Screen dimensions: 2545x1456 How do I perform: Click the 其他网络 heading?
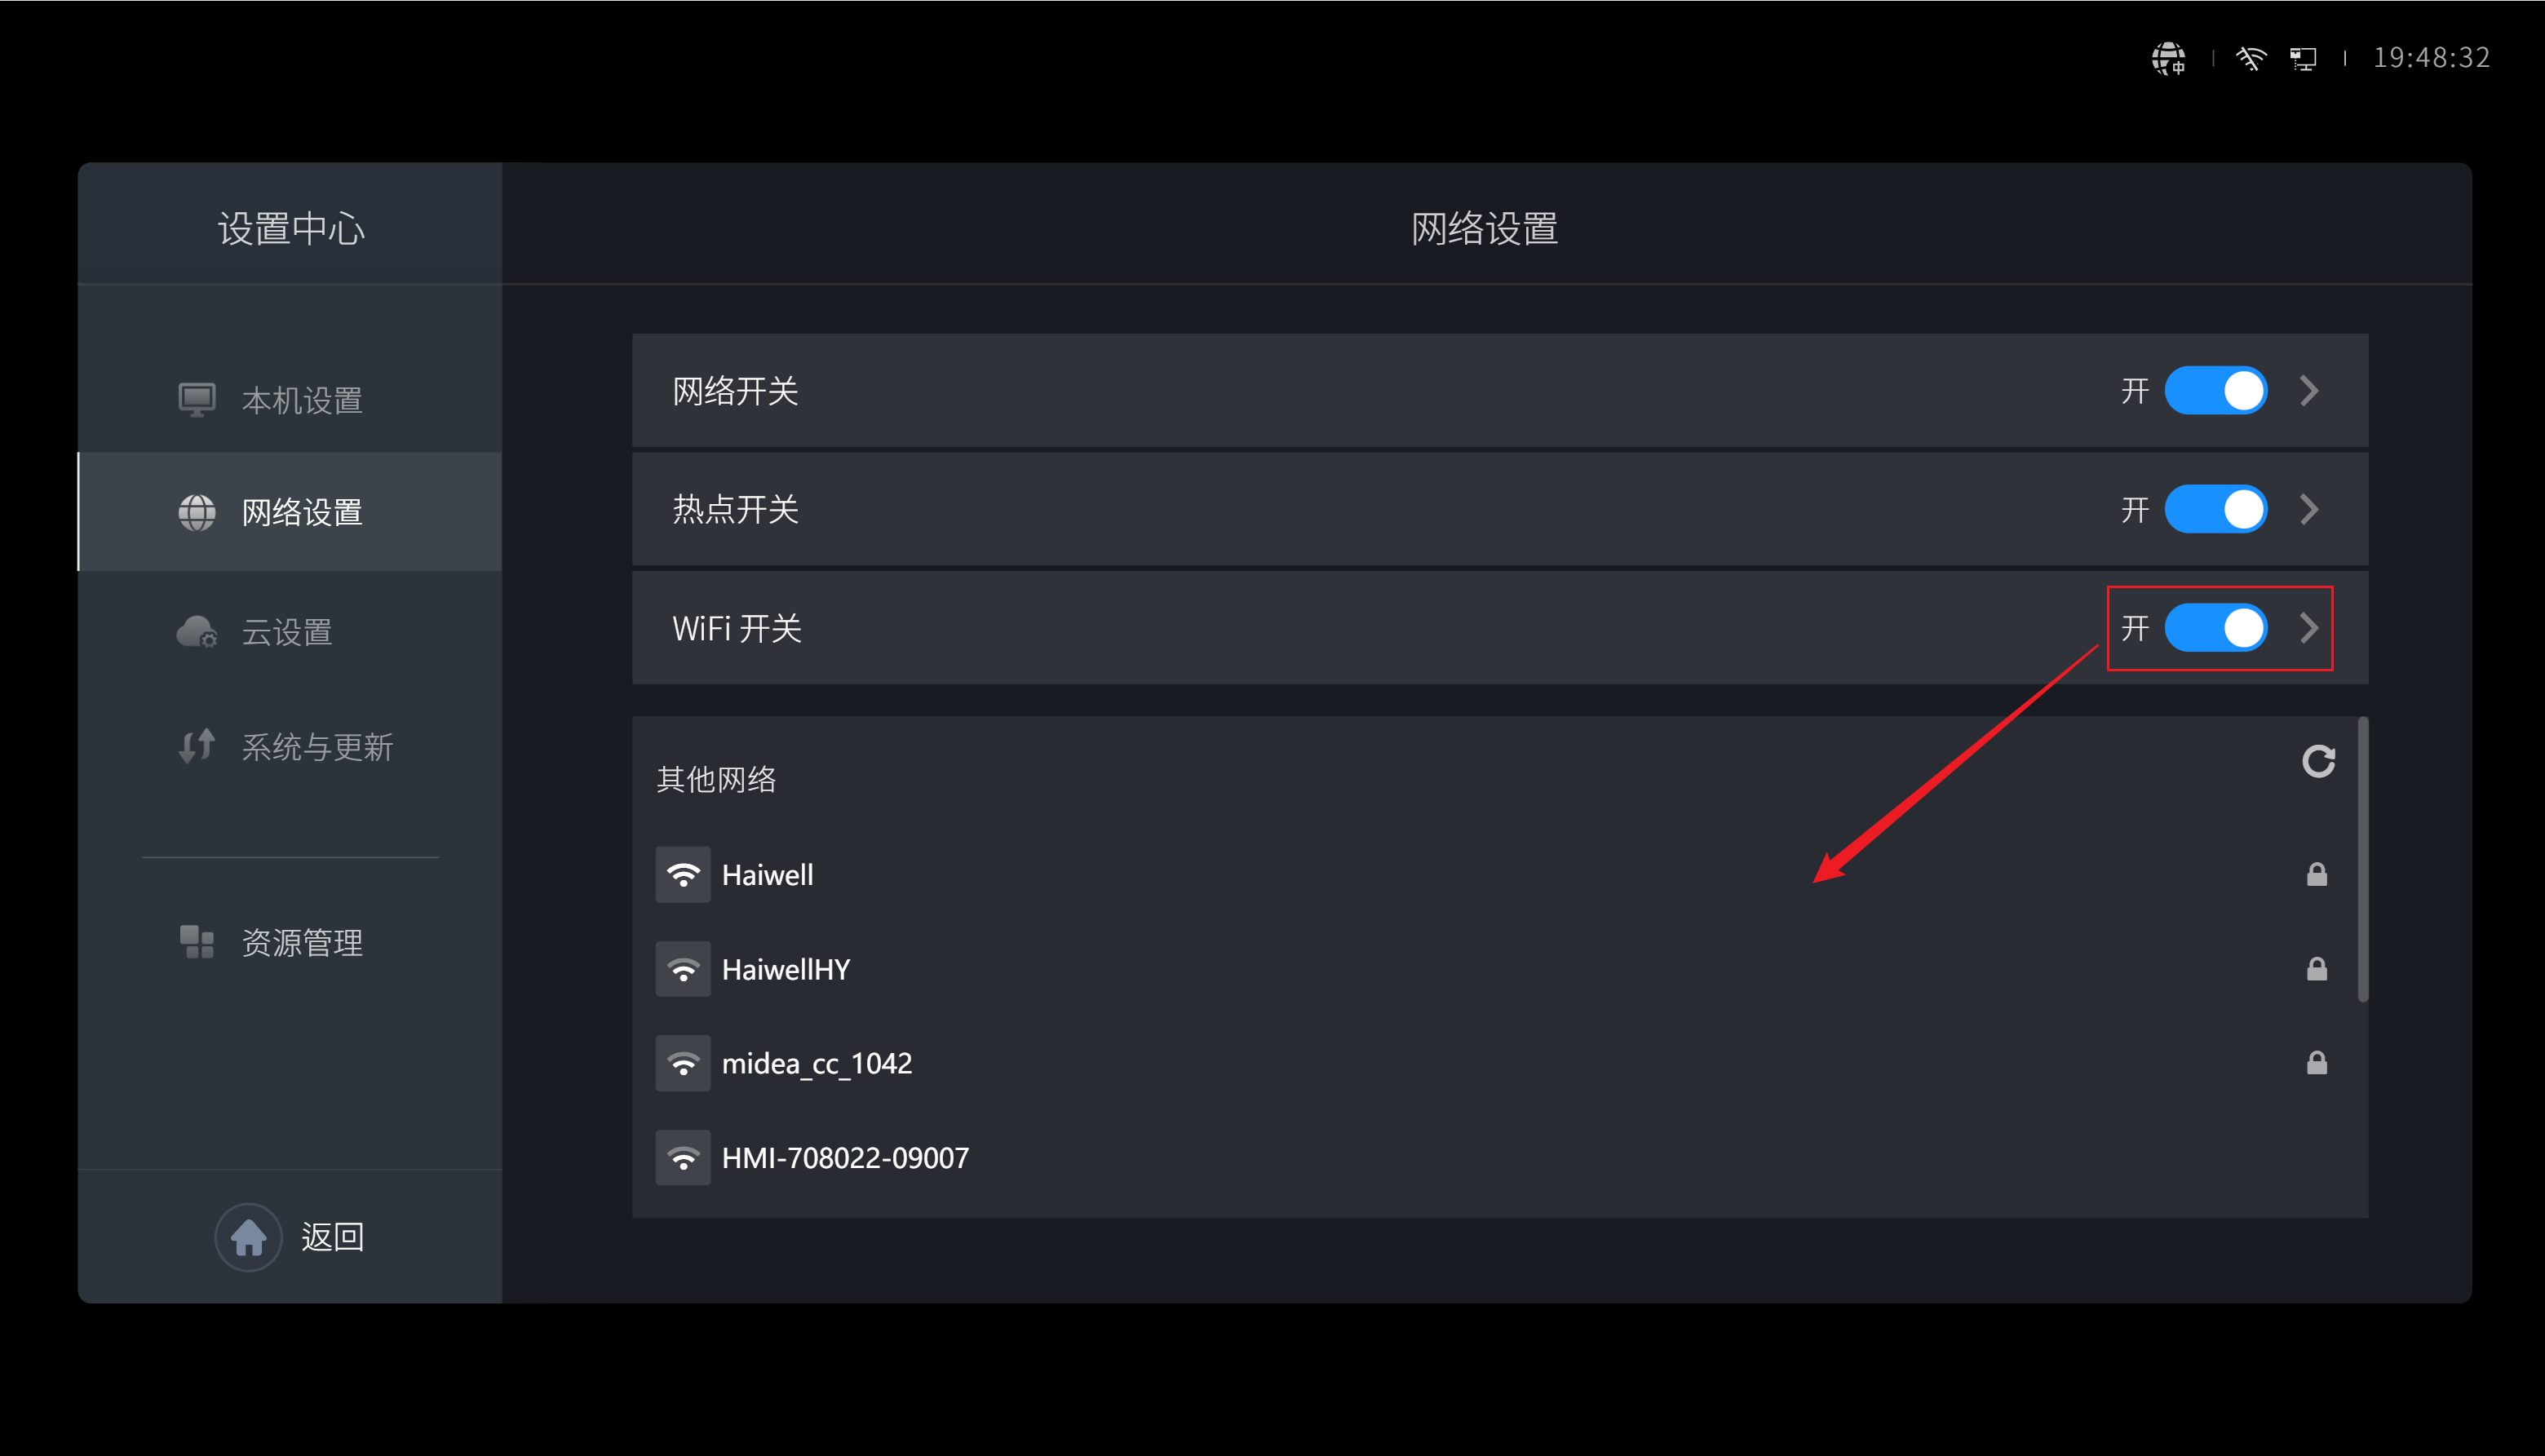pos(716,779)
